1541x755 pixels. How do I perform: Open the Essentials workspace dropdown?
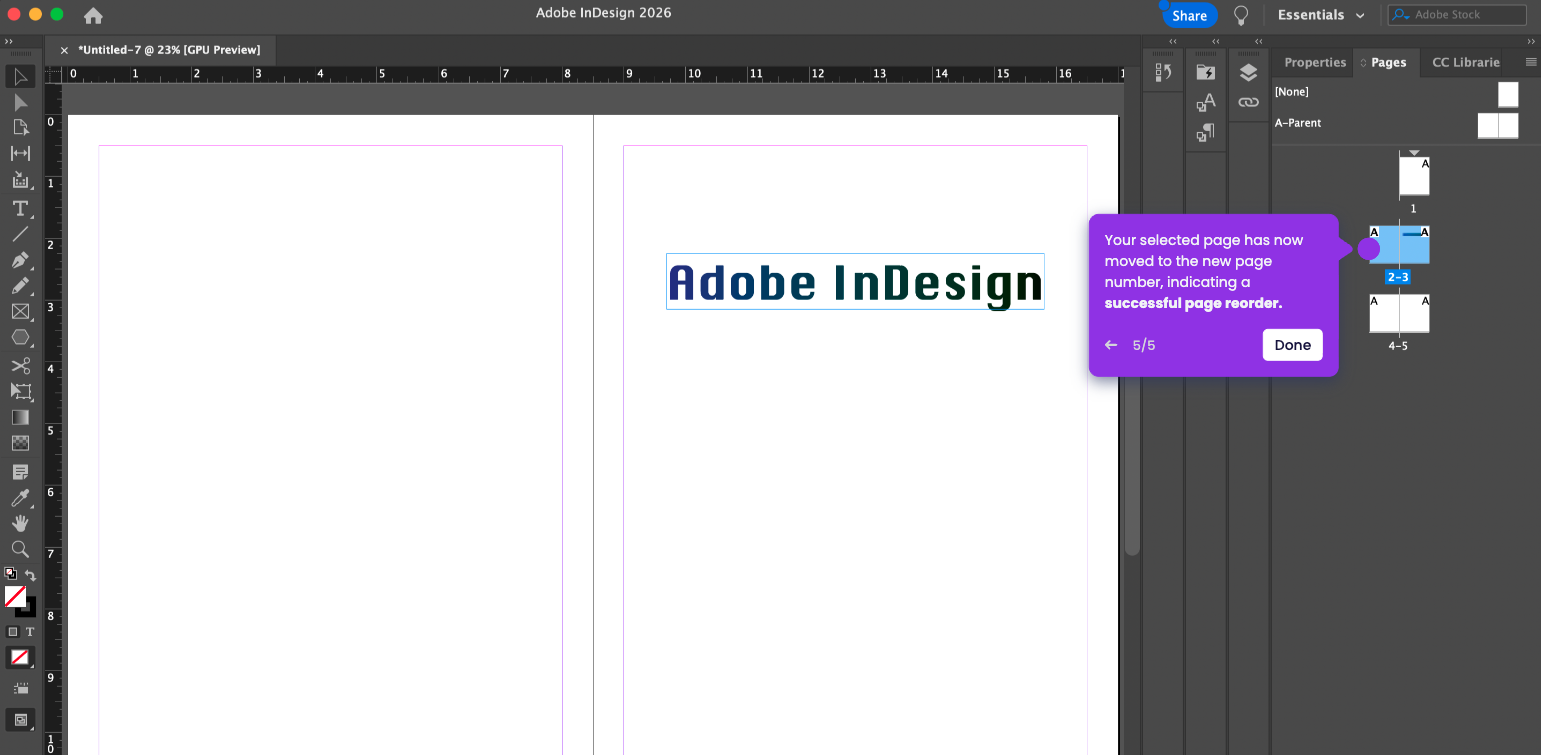pyautogui.click(x=1321, y=15)
